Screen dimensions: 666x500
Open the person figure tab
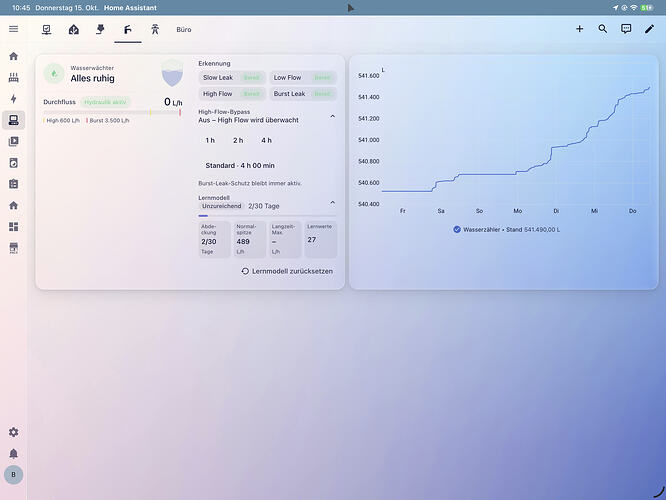tap(155, 29)
